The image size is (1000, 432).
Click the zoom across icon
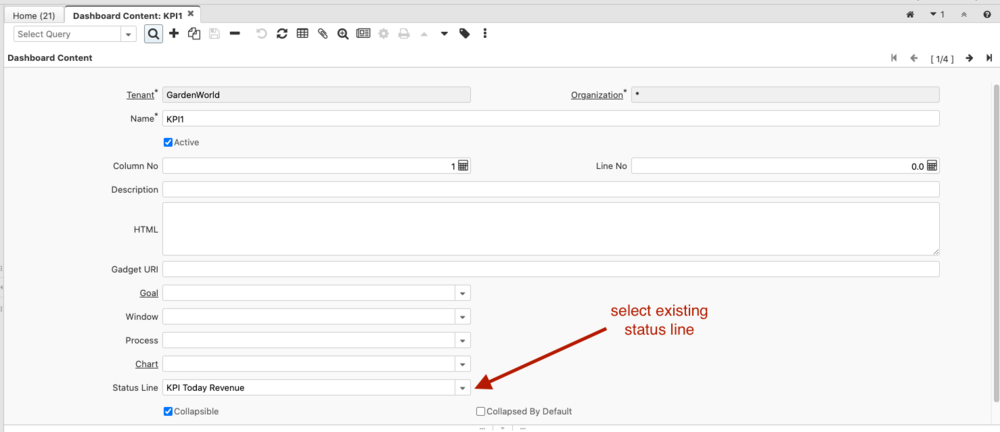point(343,34)
